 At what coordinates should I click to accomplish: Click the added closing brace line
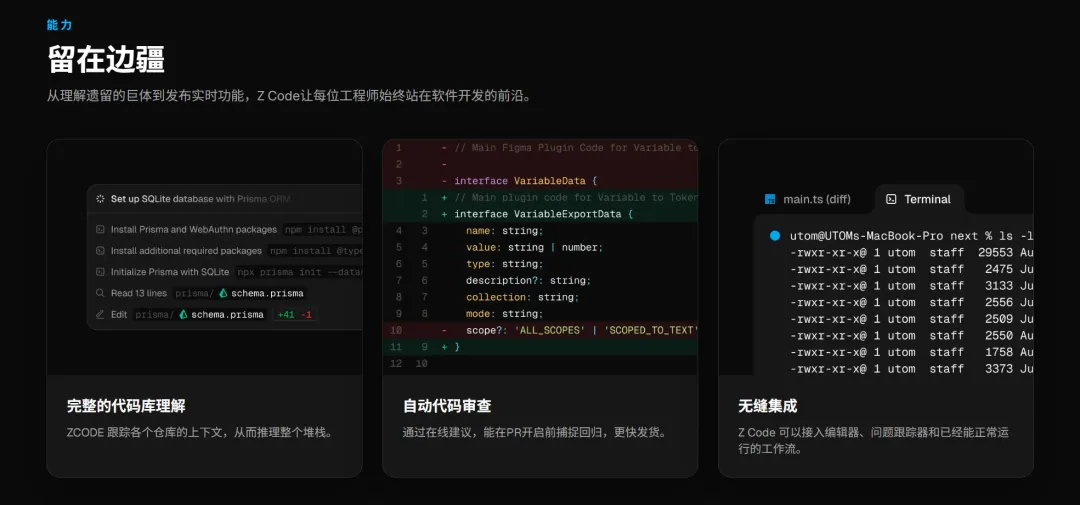pos(540,347)
